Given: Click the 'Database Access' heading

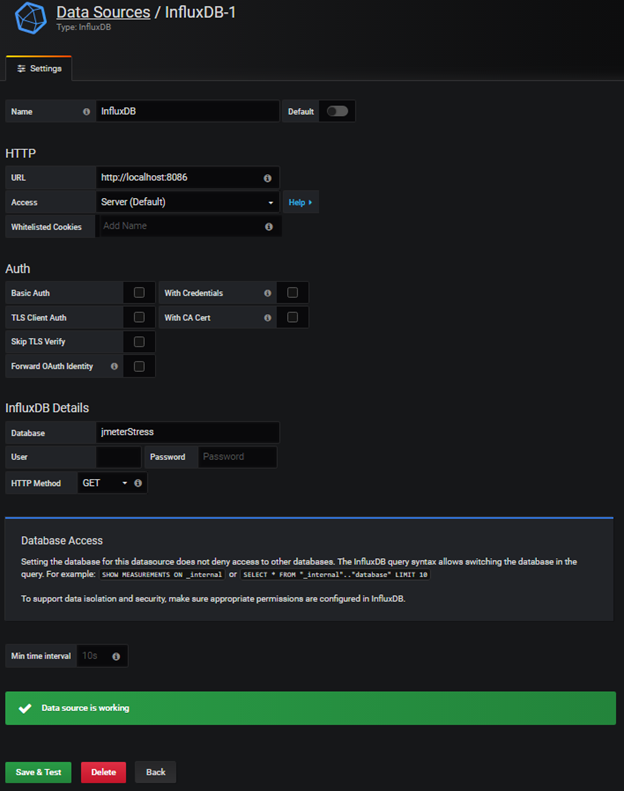Looking at the screenshot, I should click(x=62, y=541).
